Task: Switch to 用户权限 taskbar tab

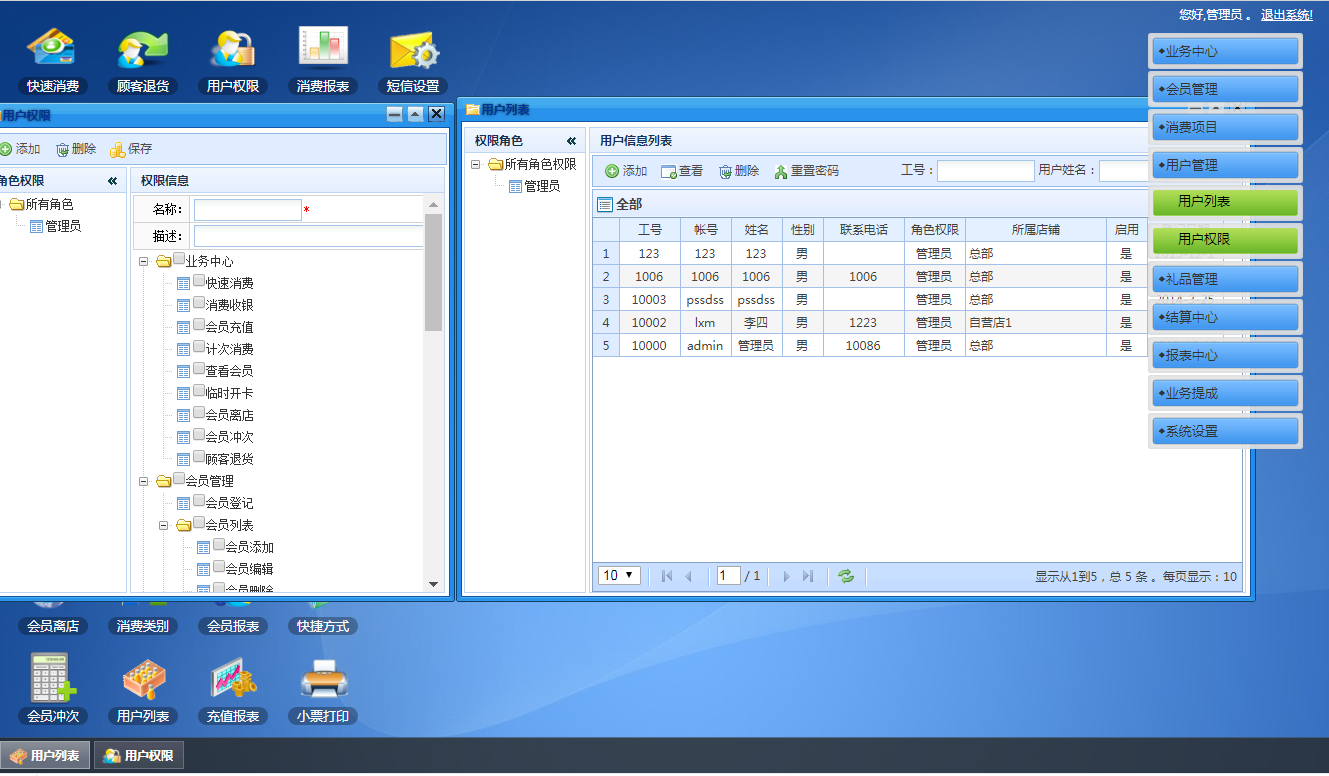Action: tap(139, 756)
